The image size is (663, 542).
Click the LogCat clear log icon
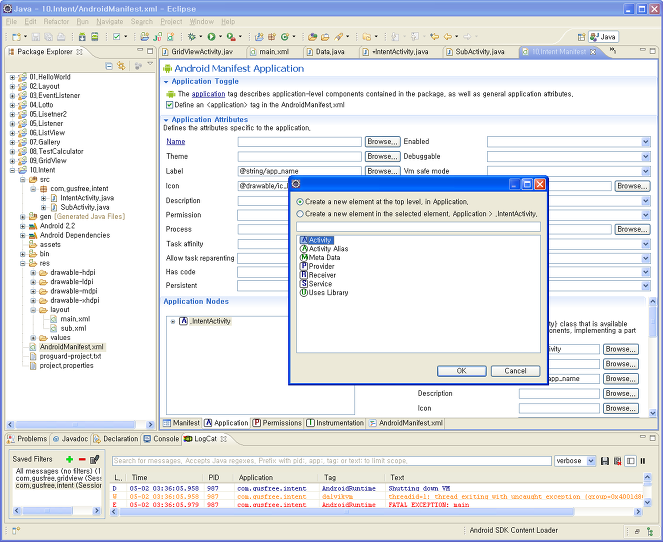point(617,461)
